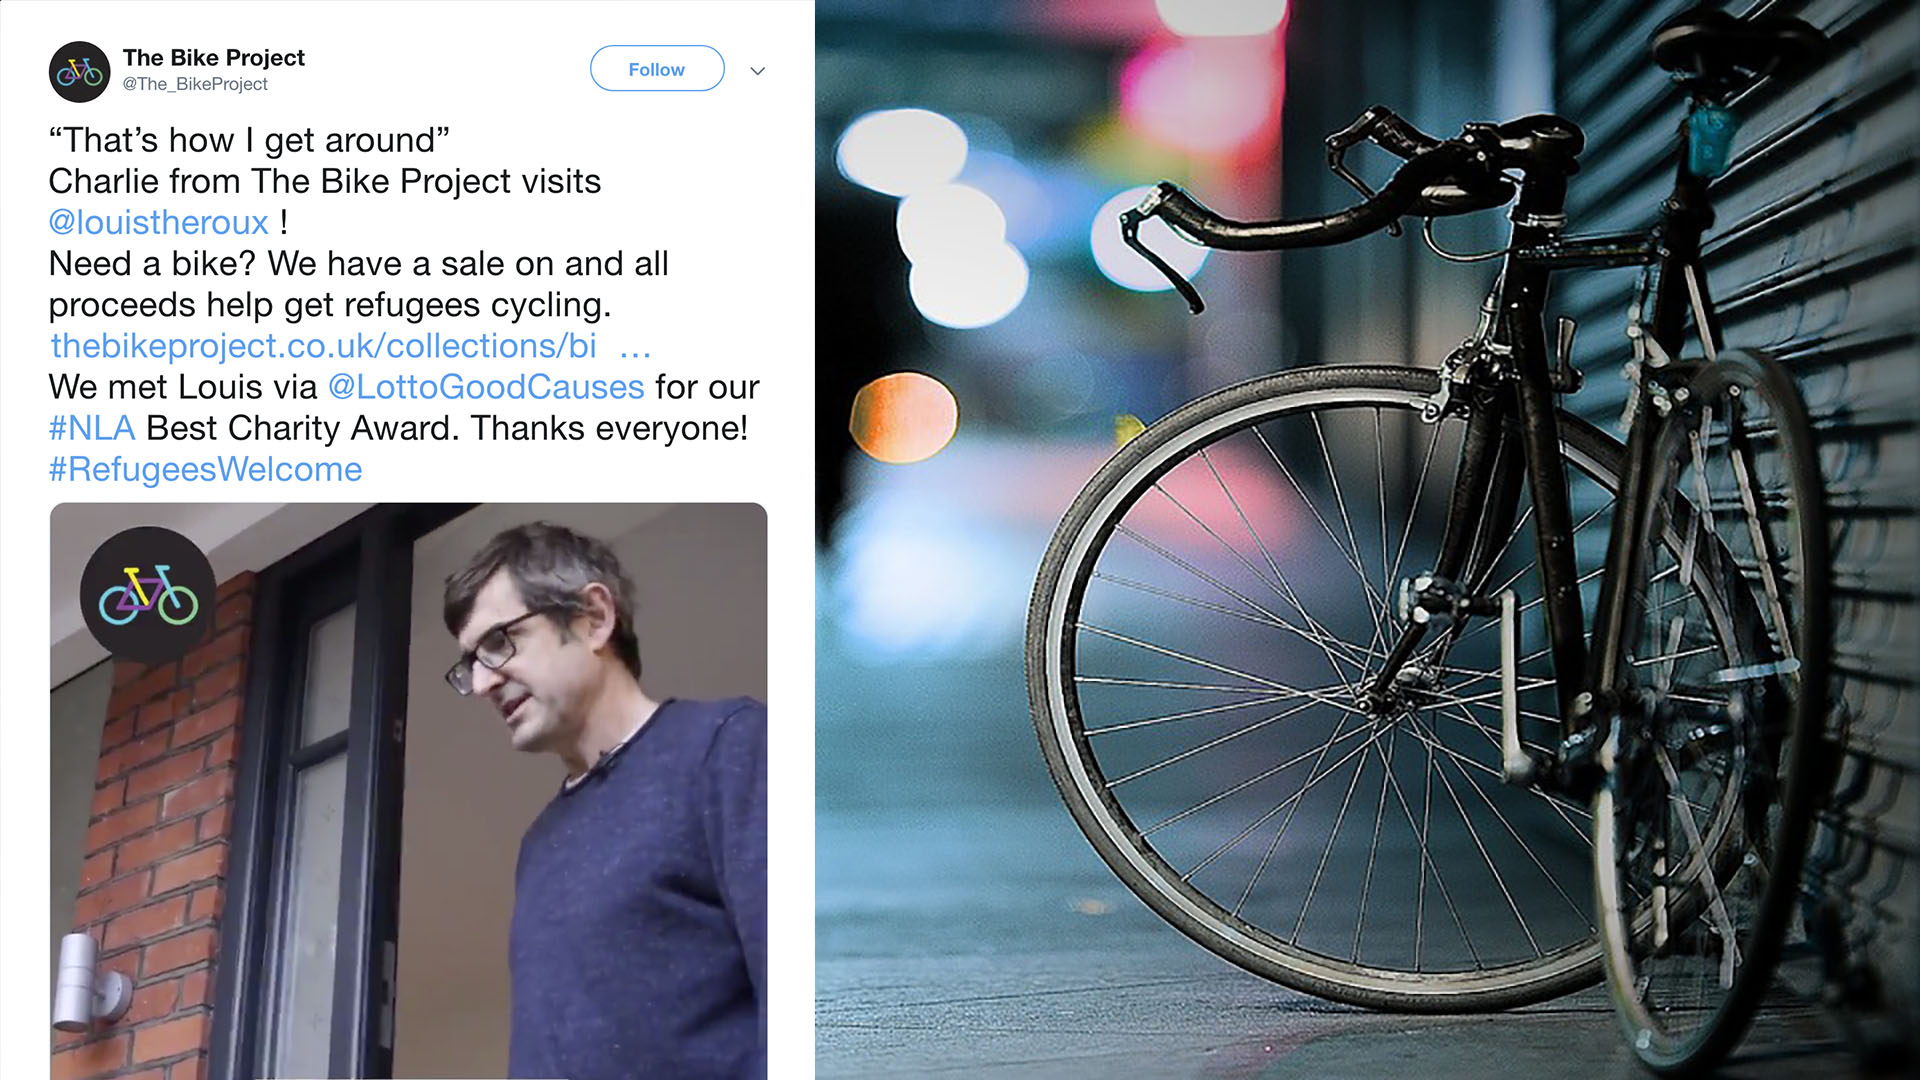
Task: Click the bicycle photo on right
Action: tap(1367, 540)
